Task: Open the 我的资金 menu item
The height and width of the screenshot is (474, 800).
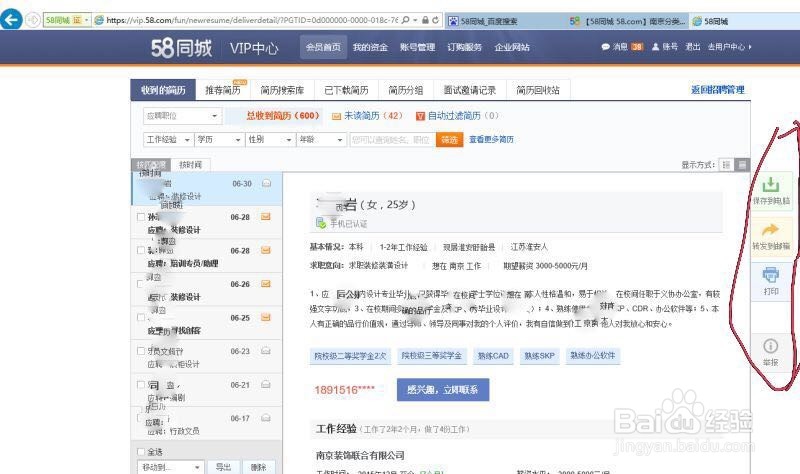Action: point(370,47)
